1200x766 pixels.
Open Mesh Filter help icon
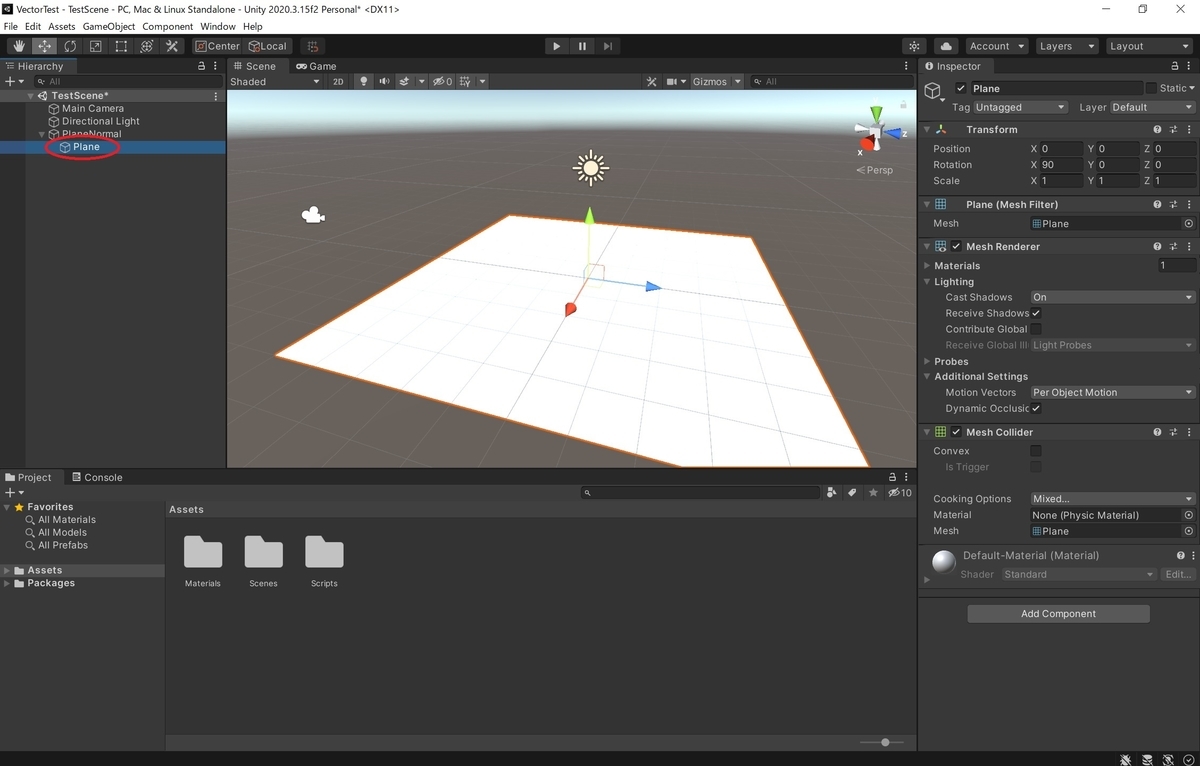pos(1157,204)
